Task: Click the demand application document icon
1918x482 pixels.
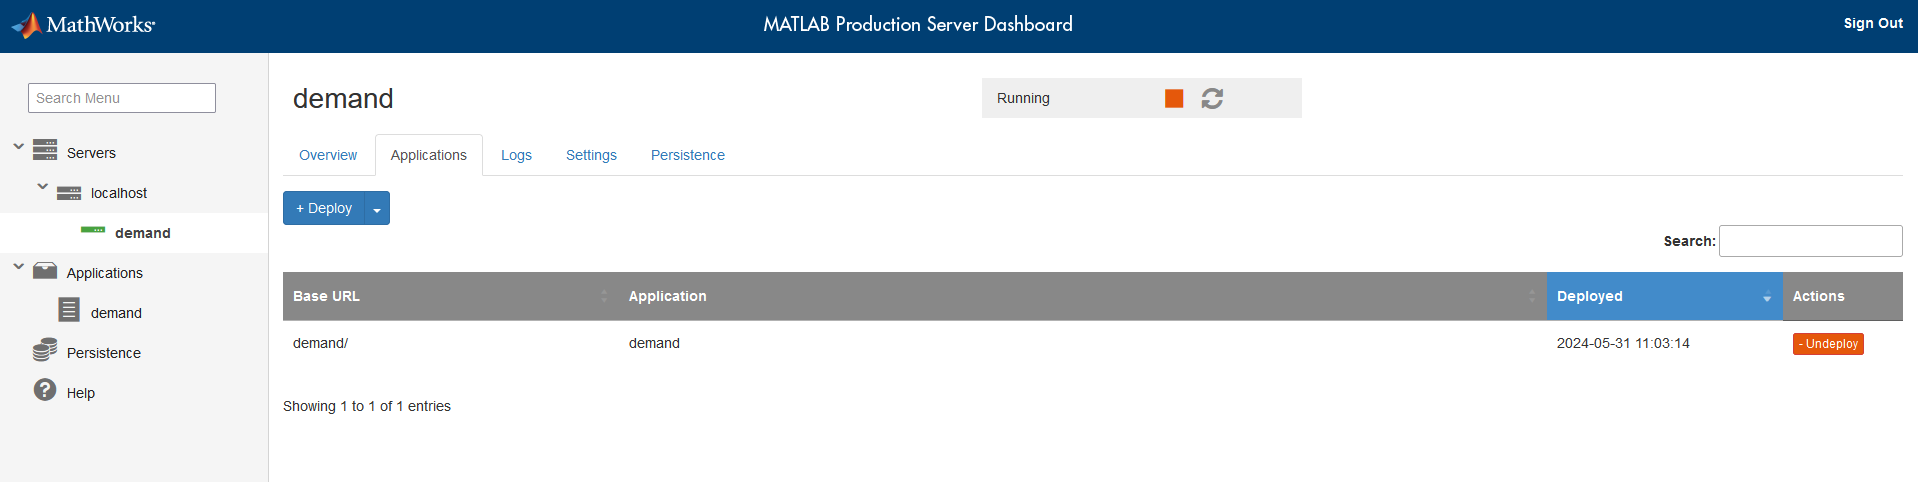Action: click(69, 310)
